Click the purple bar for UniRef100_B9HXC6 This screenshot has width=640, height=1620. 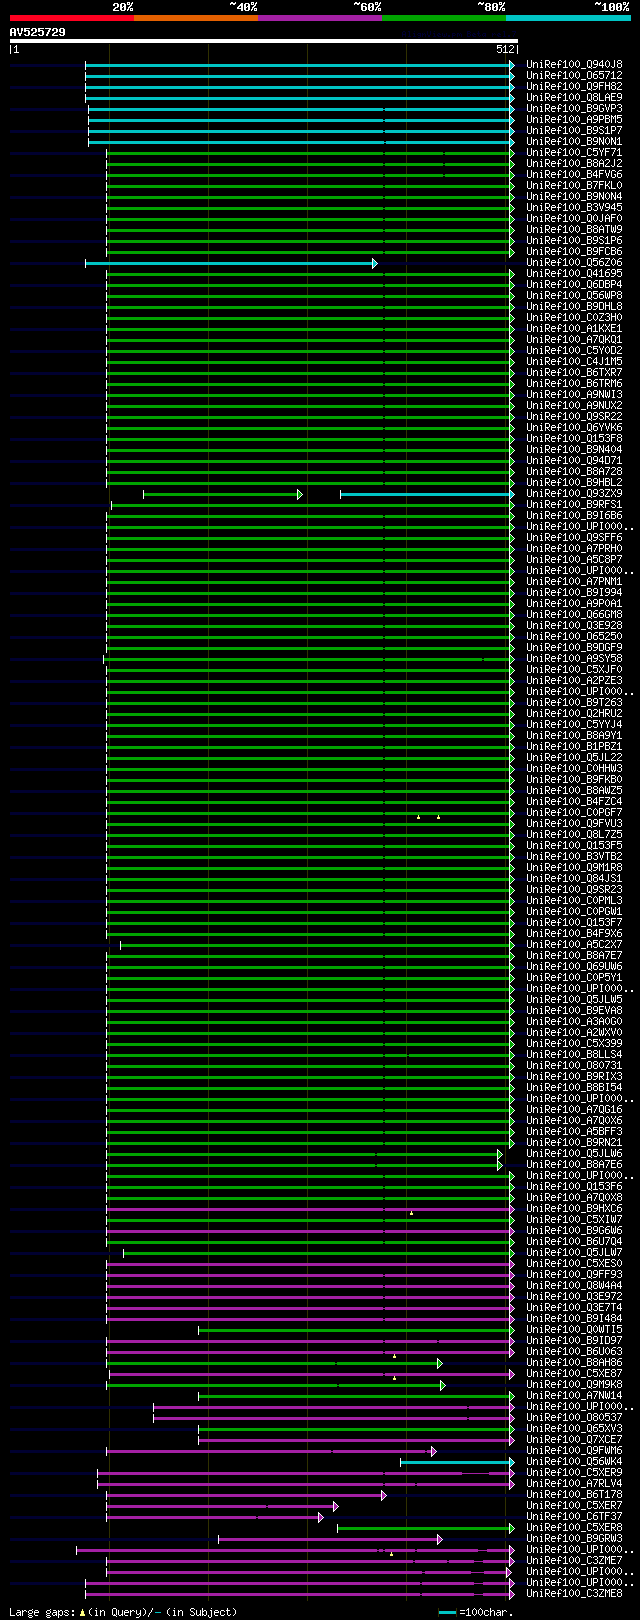click(310, 1209)
